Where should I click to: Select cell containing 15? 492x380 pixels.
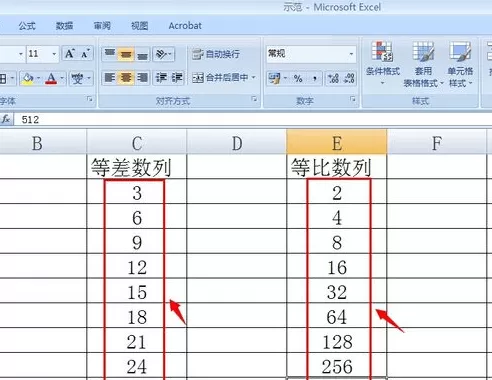137,291
